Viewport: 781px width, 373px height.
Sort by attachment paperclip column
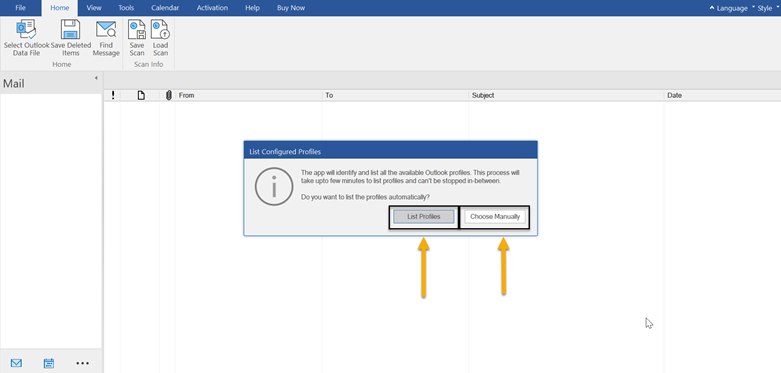click(168, 95)
